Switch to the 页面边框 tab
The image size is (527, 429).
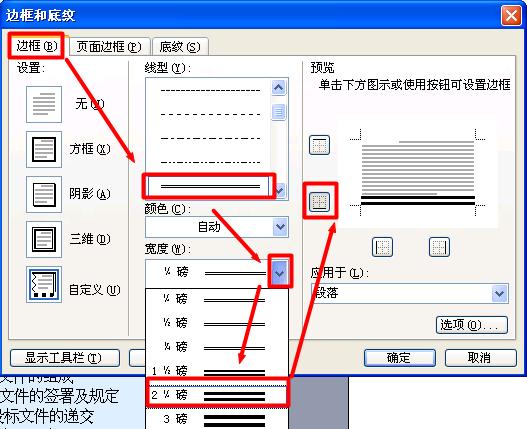click(x=109, y=46)
